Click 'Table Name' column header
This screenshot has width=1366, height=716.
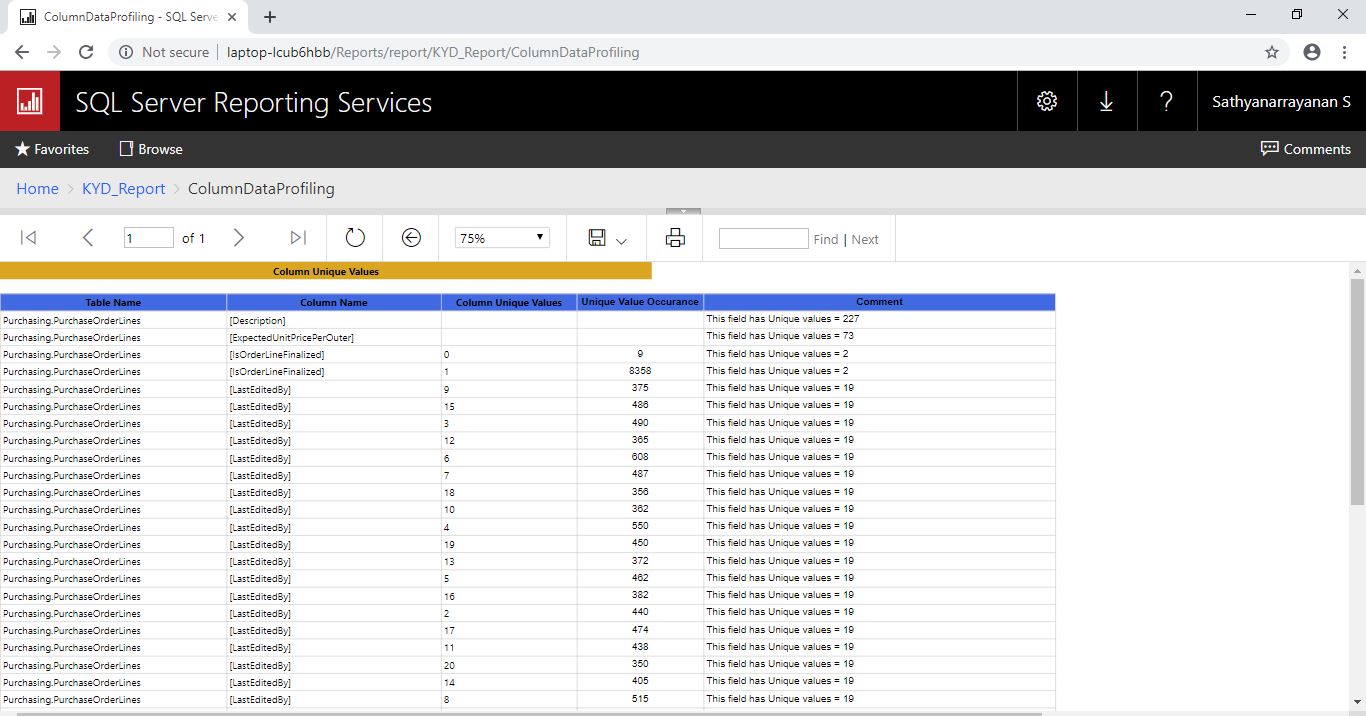(x=113, y=302)
